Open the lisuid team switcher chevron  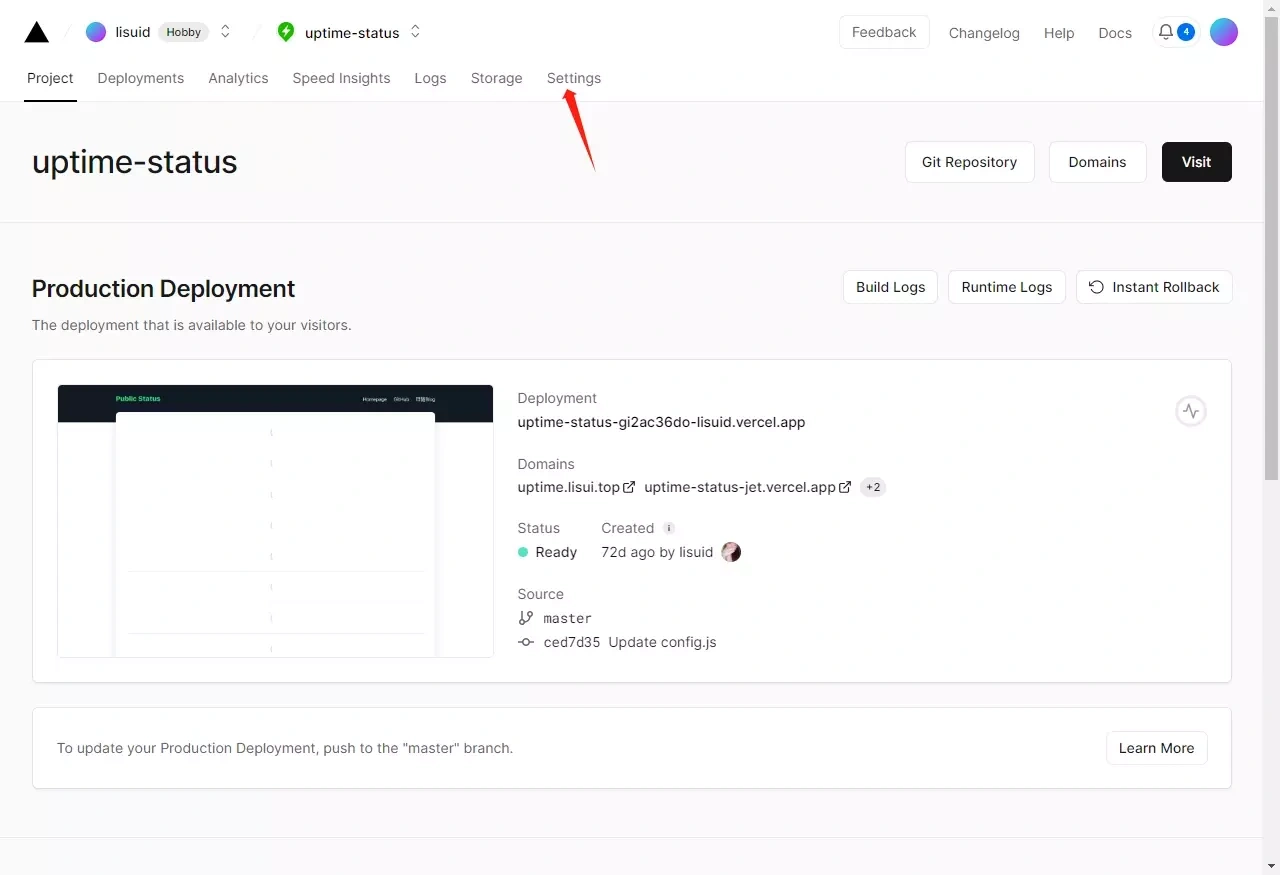pos(225,32)
